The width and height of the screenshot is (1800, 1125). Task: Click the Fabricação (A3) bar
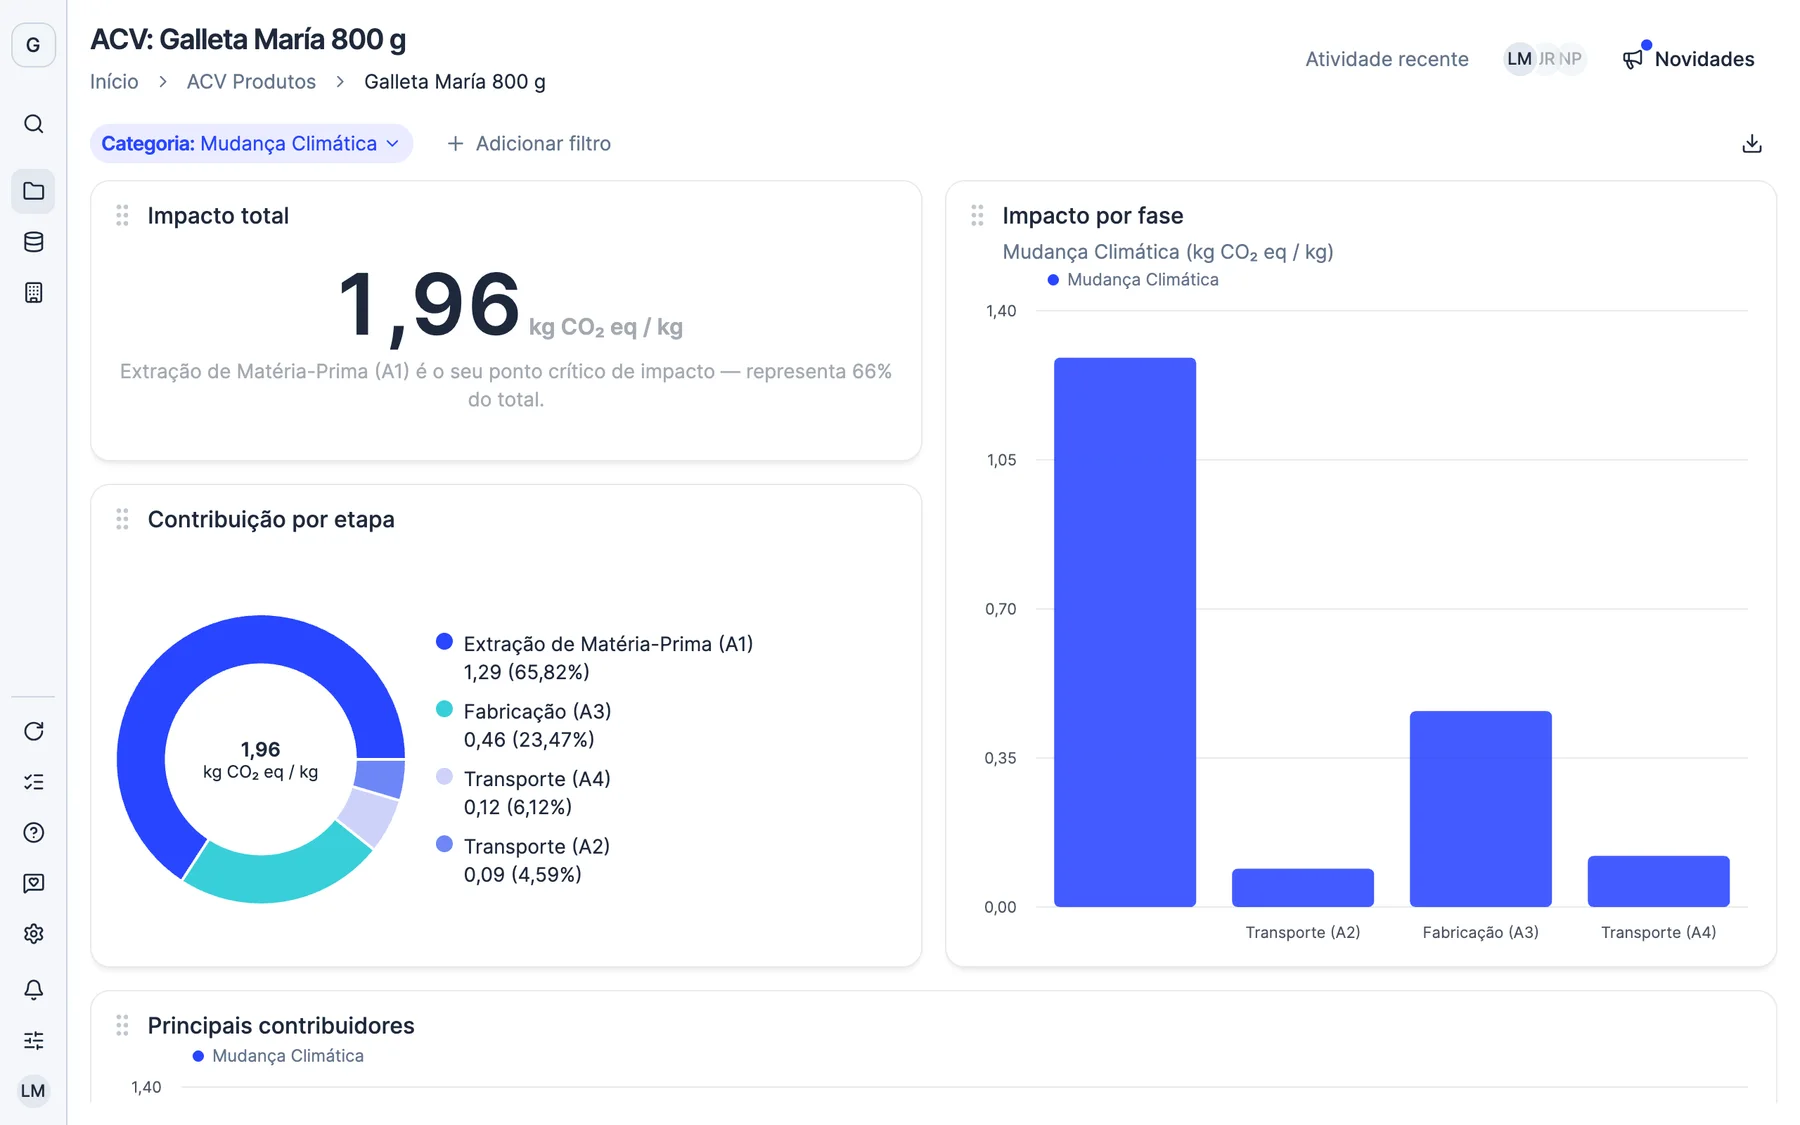[1481, 809]
